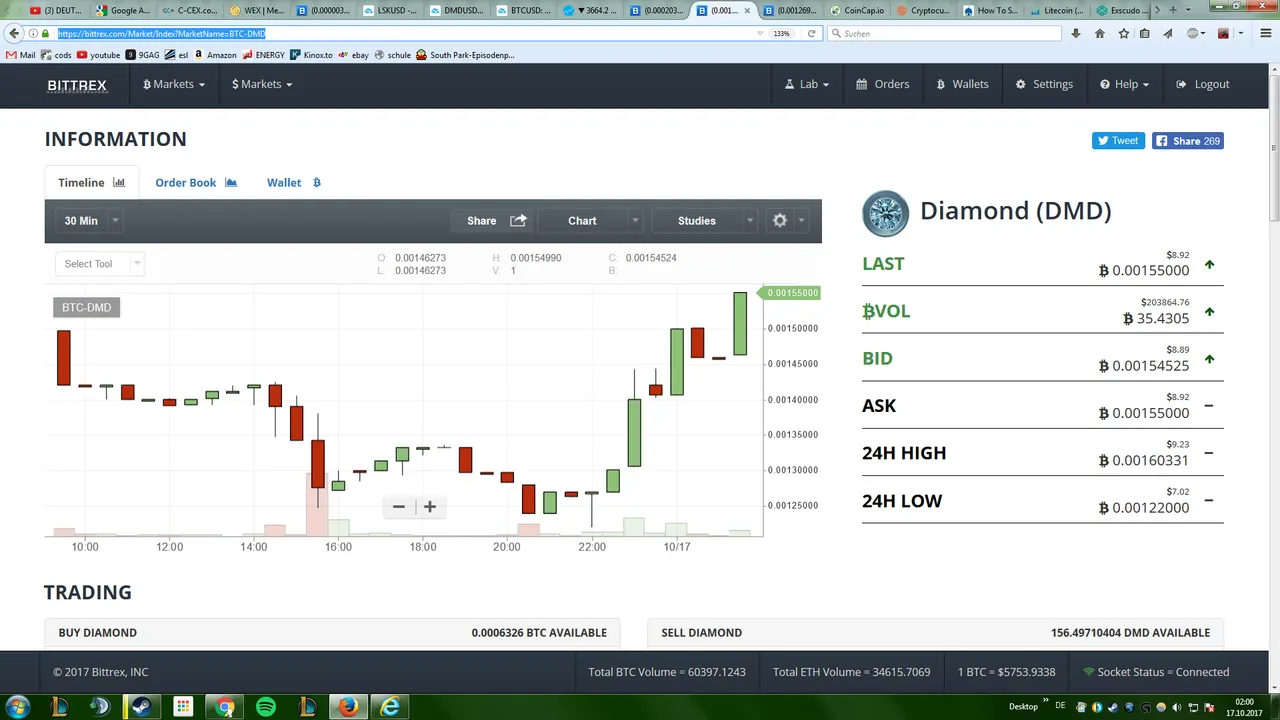Click the LAST price value 0.00155000
Image resolution: width=1280 pixels, height=720 pixels.
pos(1144,270)
